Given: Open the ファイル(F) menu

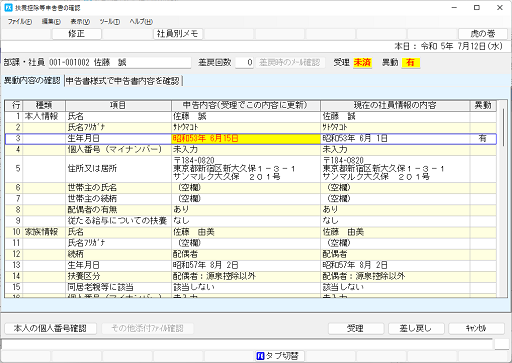Looking at the screenshot, I should click(x=20, y=22).
